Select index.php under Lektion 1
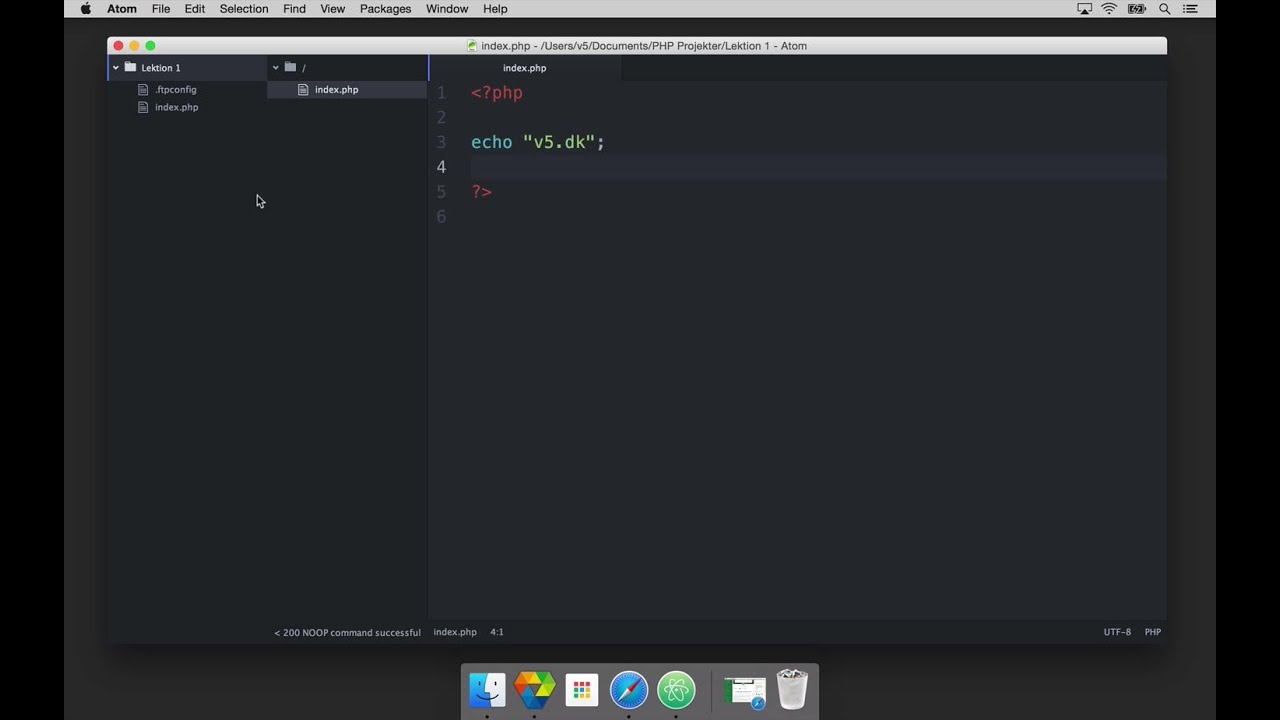1280x720 pixels. point(176,107)
